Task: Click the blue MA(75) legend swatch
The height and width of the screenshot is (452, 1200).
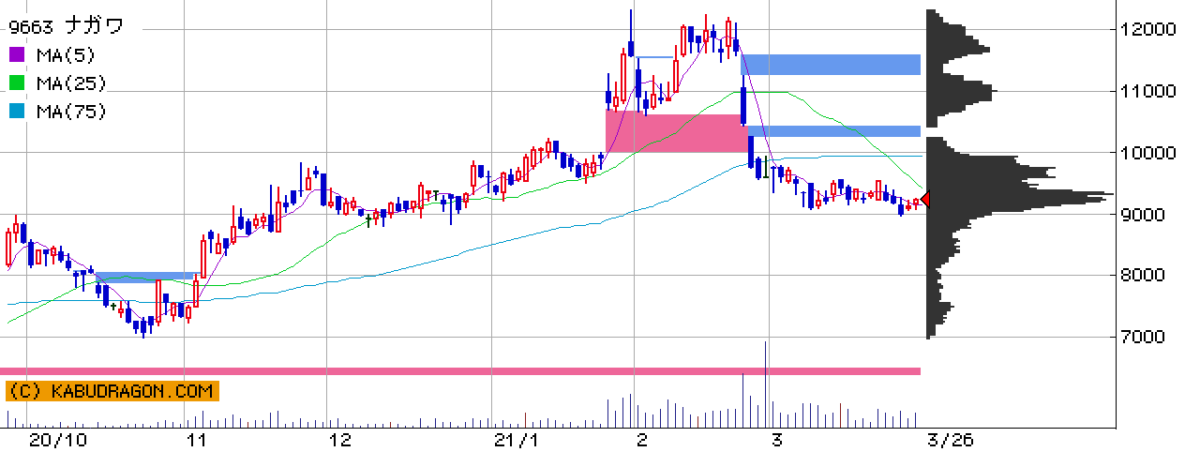Action: [18, 112]
